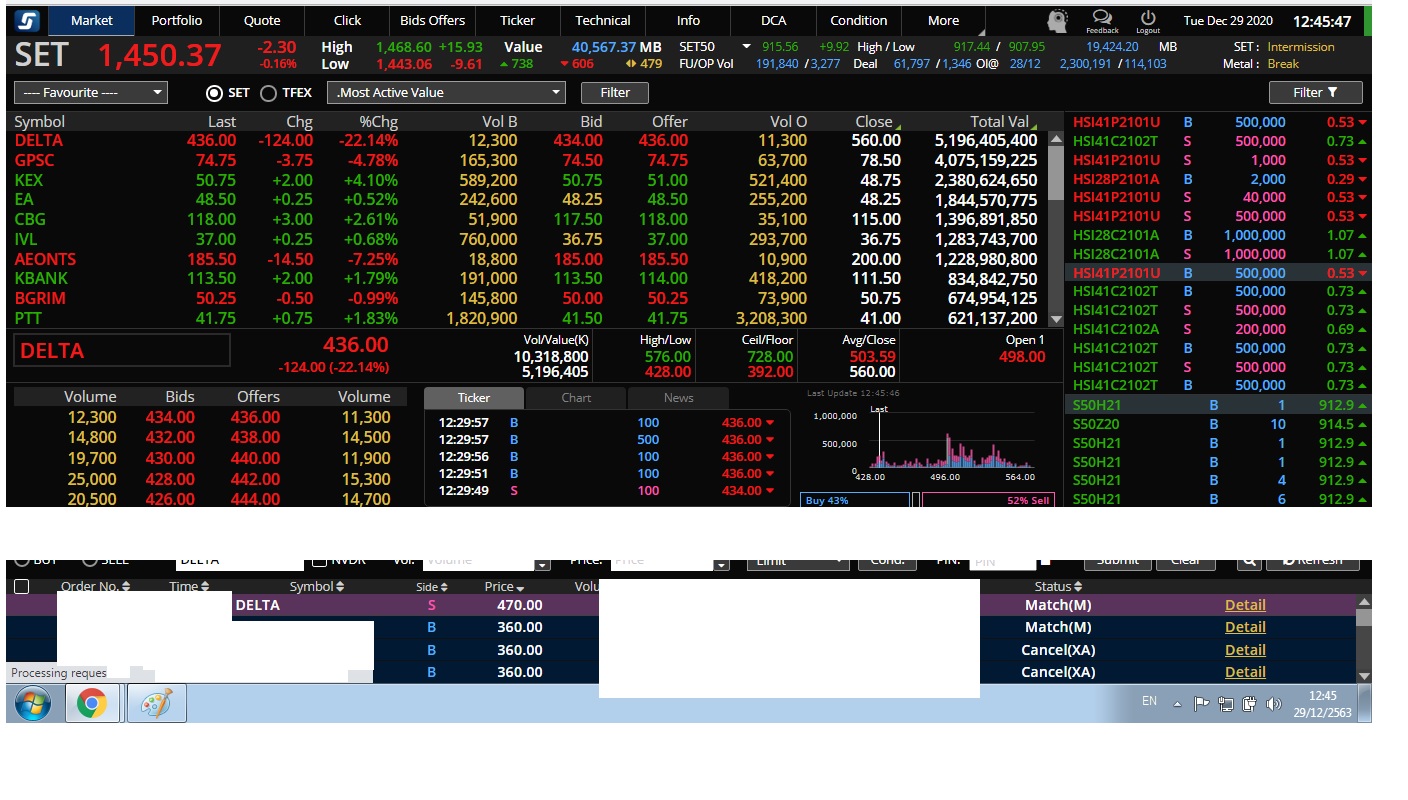Sort orders by Side column

(x=432, y=587)
